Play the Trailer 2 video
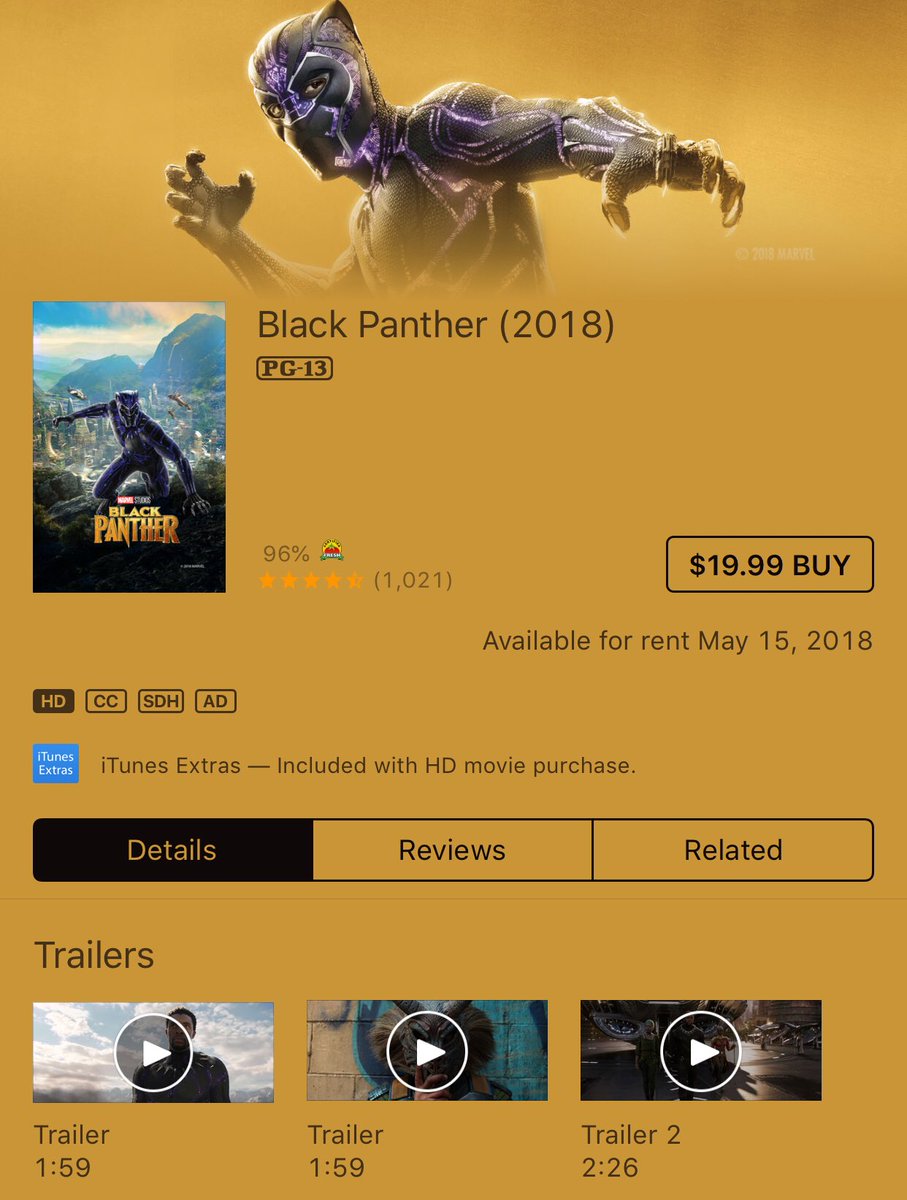 [x=701, y=1051]
